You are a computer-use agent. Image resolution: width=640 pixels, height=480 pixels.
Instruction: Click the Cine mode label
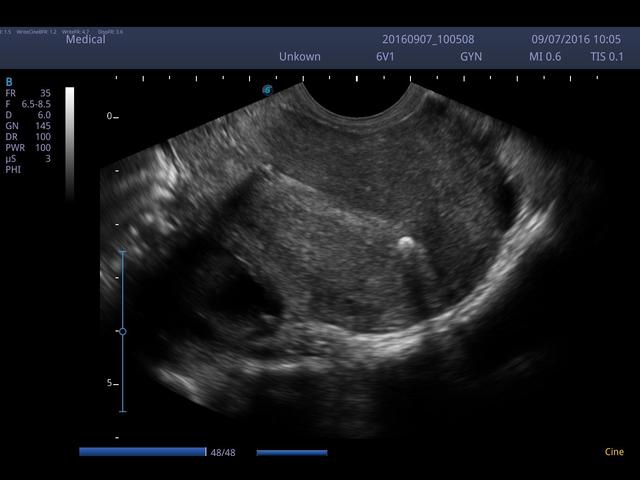[614, 452]
